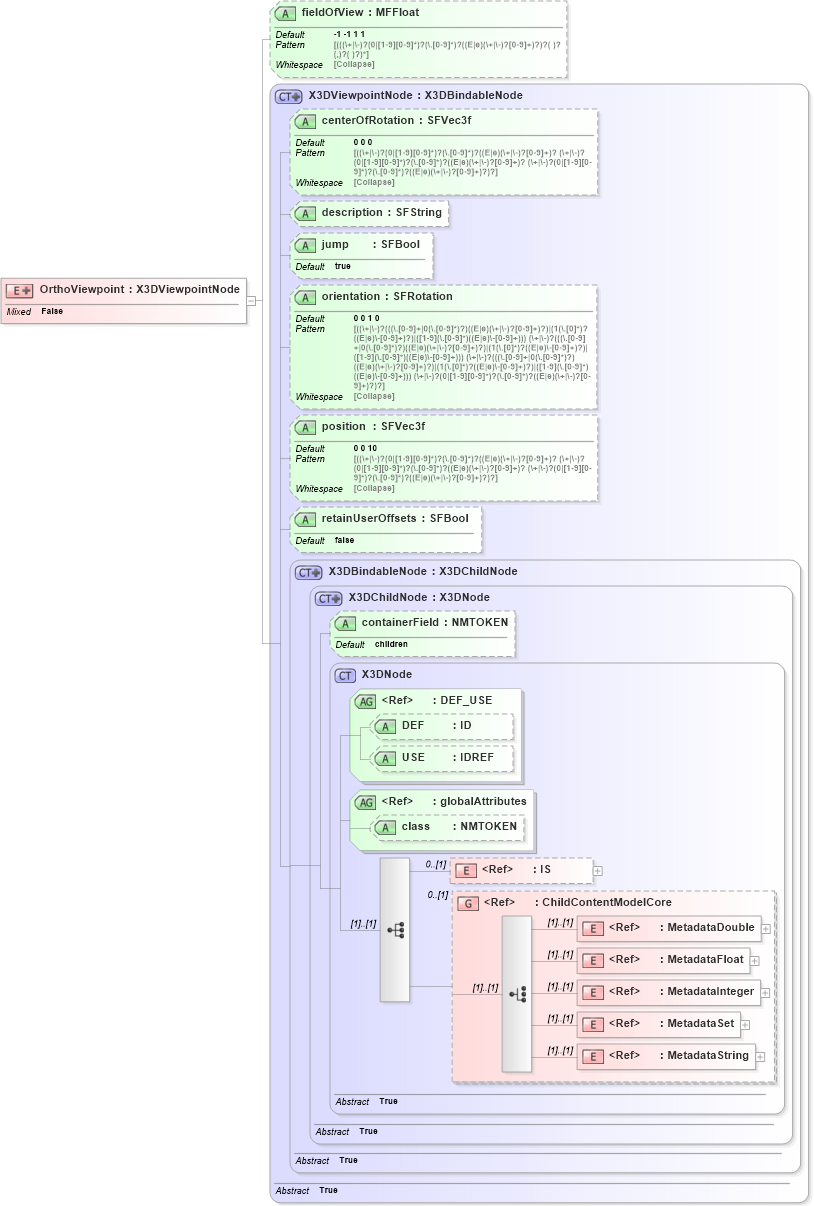Click the MetadataInteger element E icon

click(x=593, y=993)
